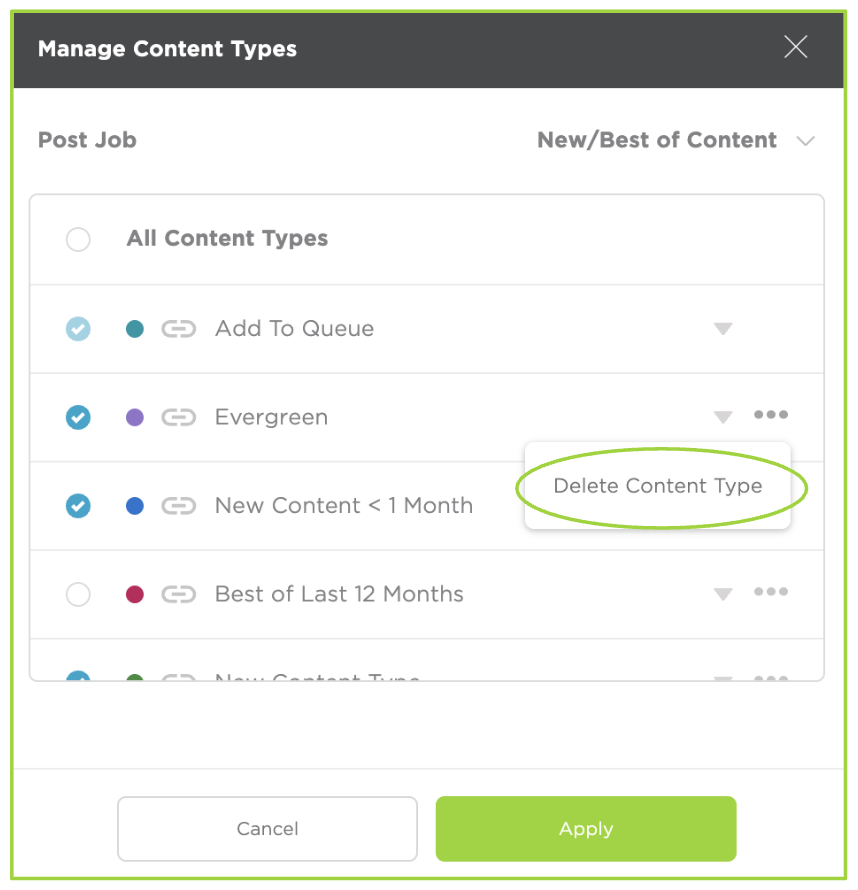Close the Manage Content Types dialog
This screenshot has height=890, width=858.
pos(796,47)
